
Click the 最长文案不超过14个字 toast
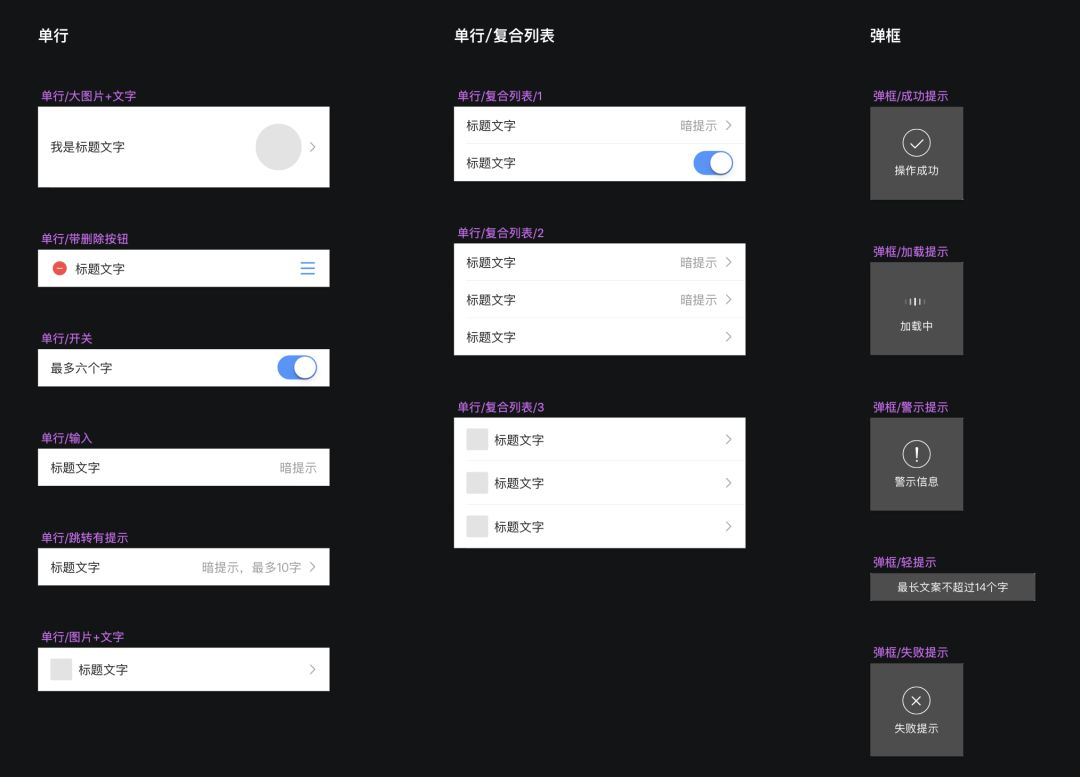[953, 587]
